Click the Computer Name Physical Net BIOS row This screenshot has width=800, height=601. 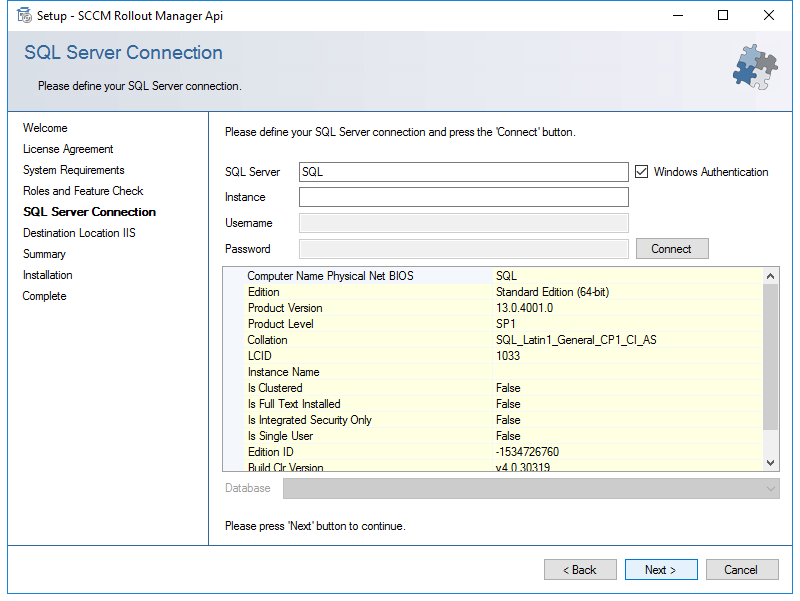493,276
